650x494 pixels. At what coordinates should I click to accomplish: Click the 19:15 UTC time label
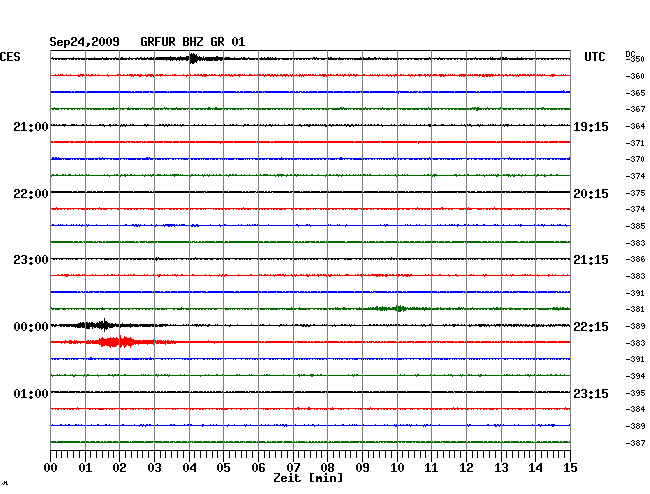click(x=591, y=127)
